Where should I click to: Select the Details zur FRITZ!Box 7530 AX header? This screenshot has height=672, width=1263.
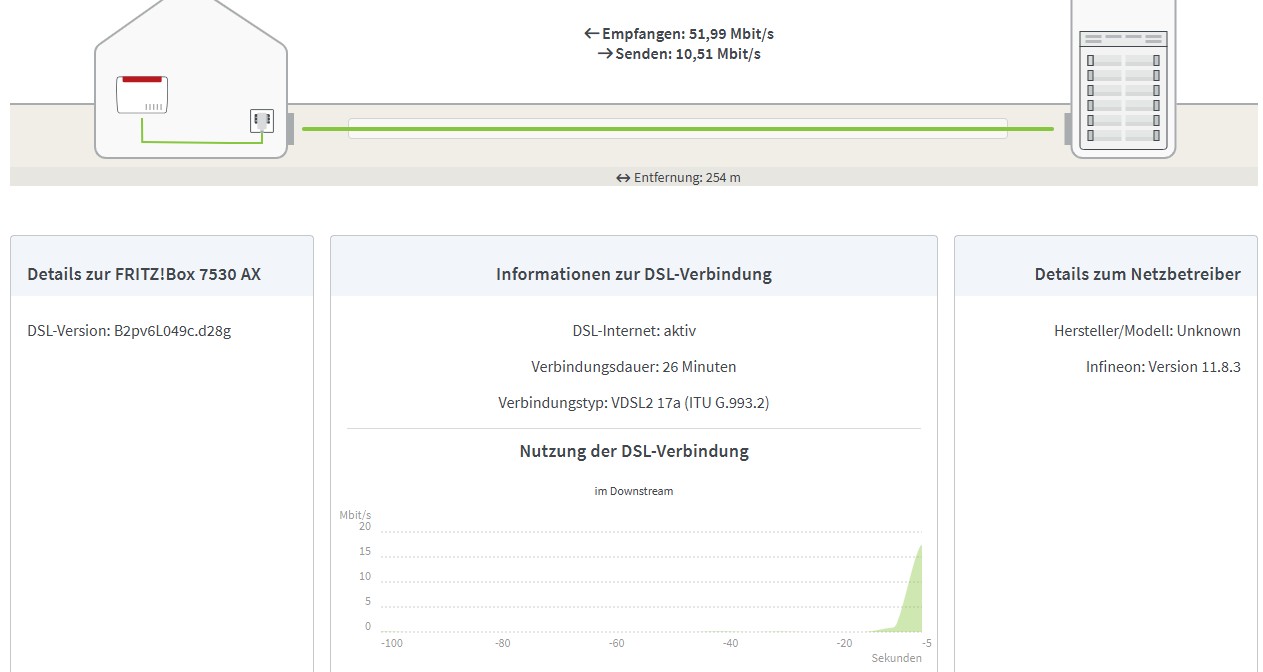coord(144,274)
